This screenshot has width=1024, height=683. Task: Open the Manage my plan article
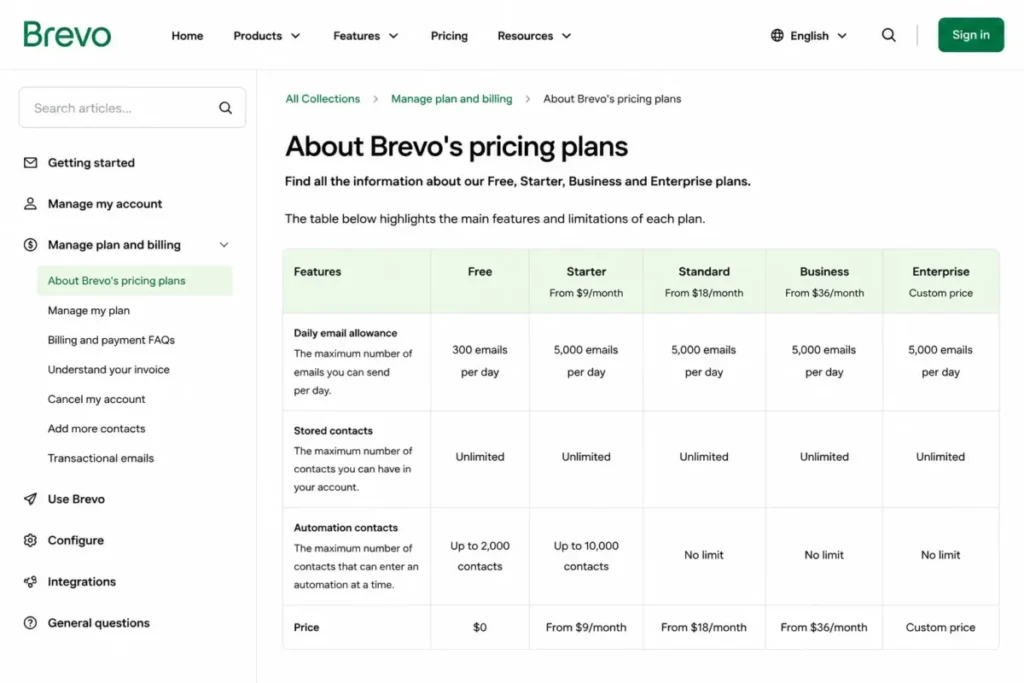point(88,311)
